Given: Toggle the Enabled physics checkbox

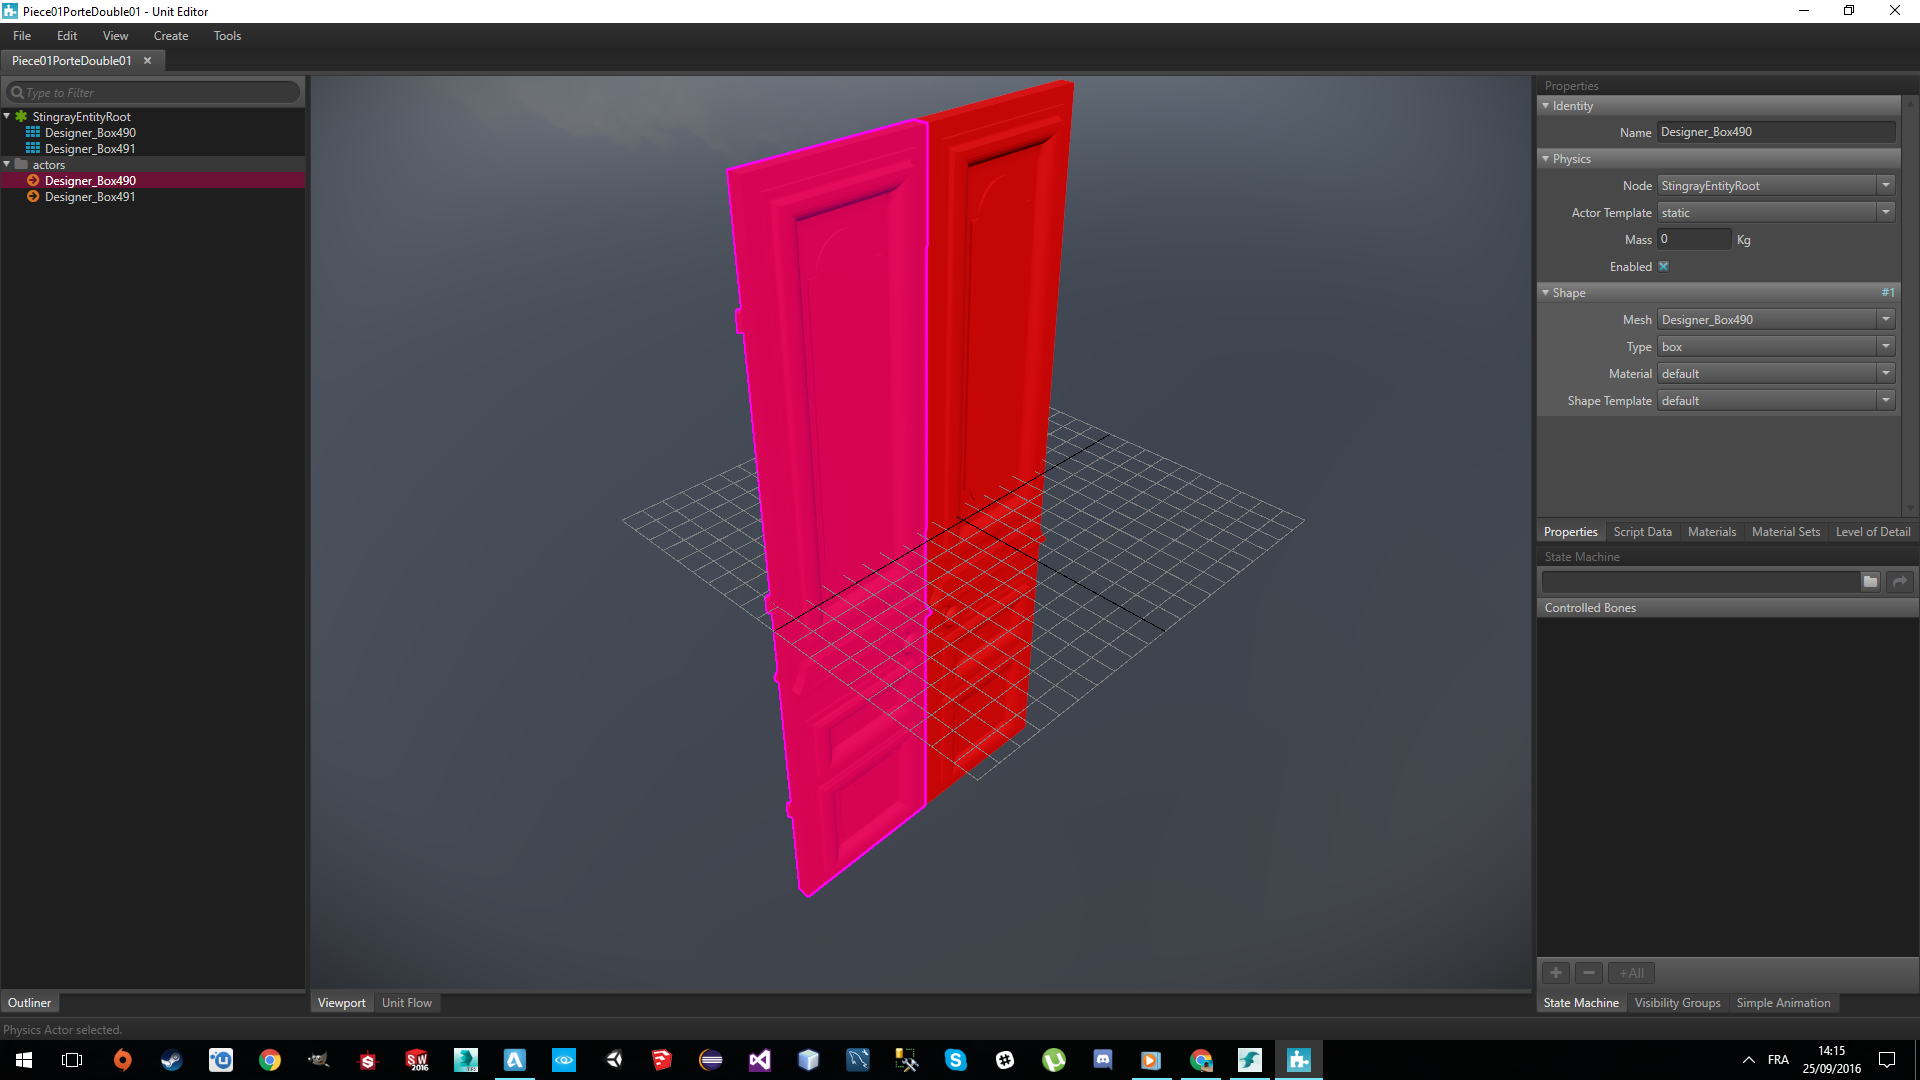Looking at the screenshot, I should coord(1663,266).
